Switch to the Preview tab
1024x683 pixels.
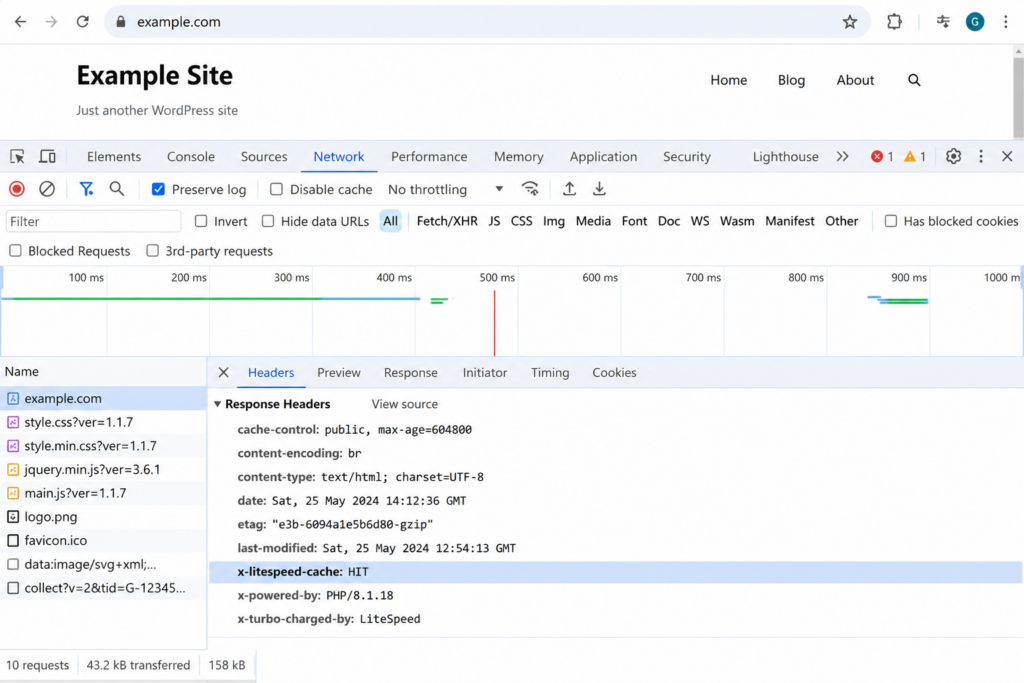click(x=338, y=372)
